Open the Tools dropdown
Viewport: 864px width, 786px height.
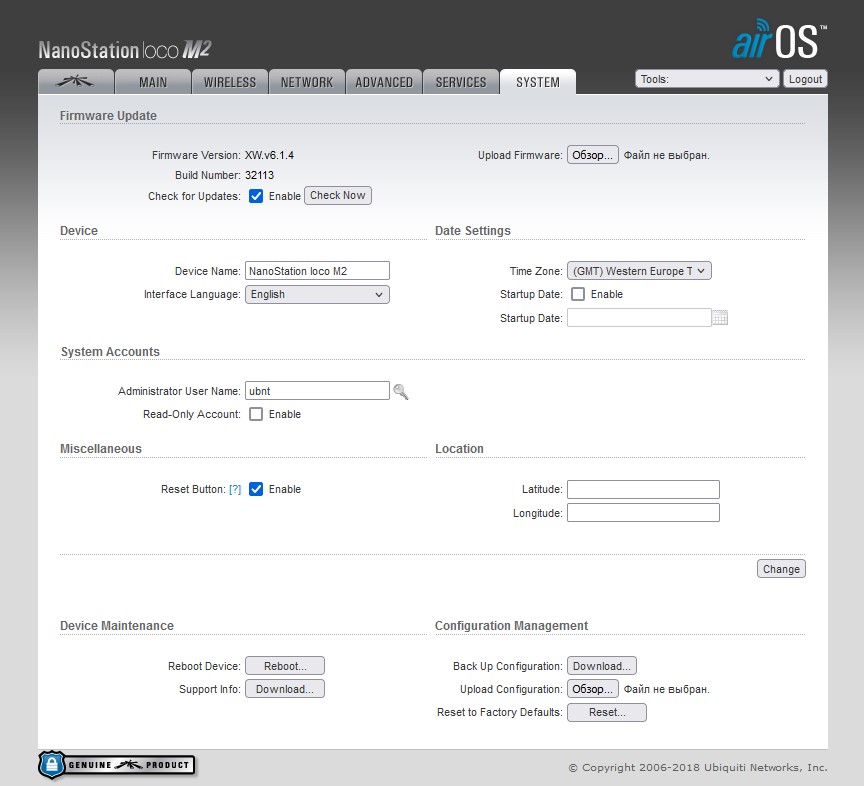tap(706, 79)
